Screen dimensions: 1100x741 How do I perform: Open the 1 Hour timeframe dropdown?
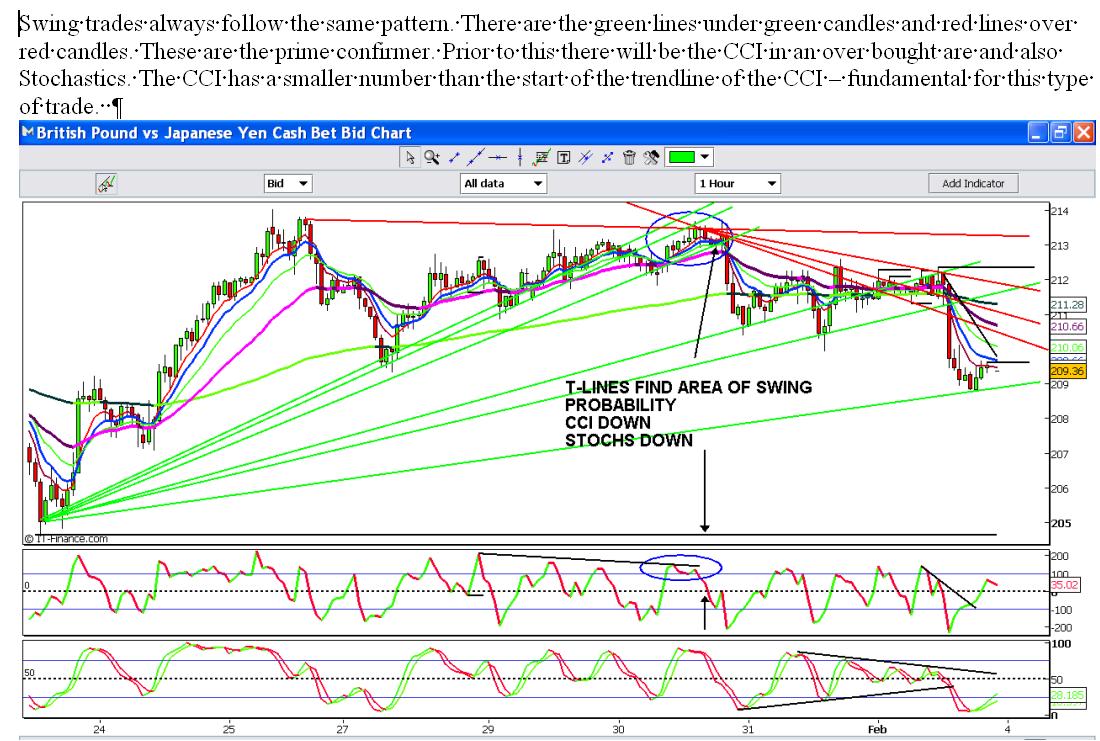coord(737,184)
